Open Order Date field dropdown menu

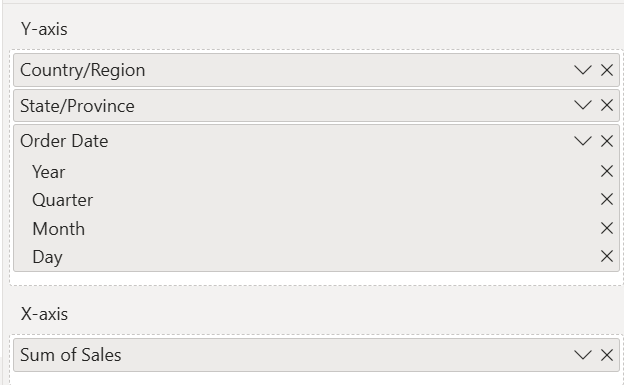(583, 141)
